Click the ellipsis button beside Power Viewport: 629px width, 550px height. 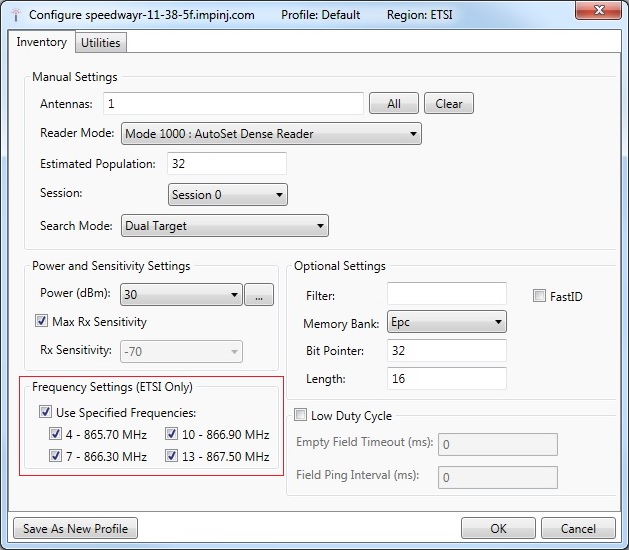click(259, 294)
